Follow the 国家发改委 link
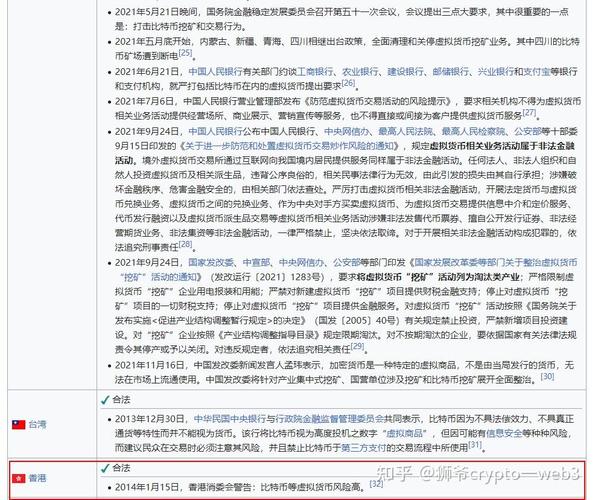 tap(211, 263)
